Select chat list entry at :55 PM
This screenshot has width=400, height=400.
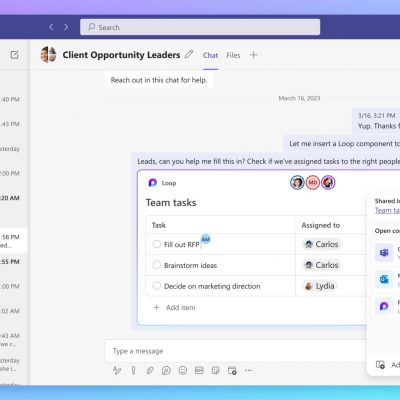tap(13, 262)
